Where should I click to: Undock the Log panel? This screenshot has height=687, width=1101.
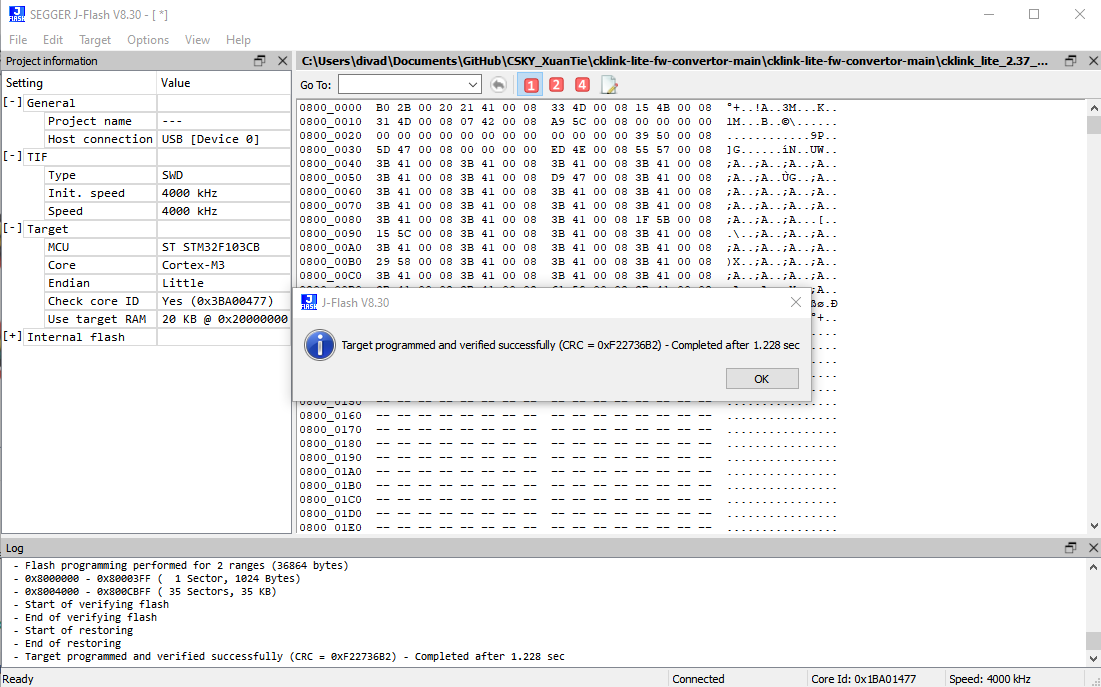tap(1071, 548)
